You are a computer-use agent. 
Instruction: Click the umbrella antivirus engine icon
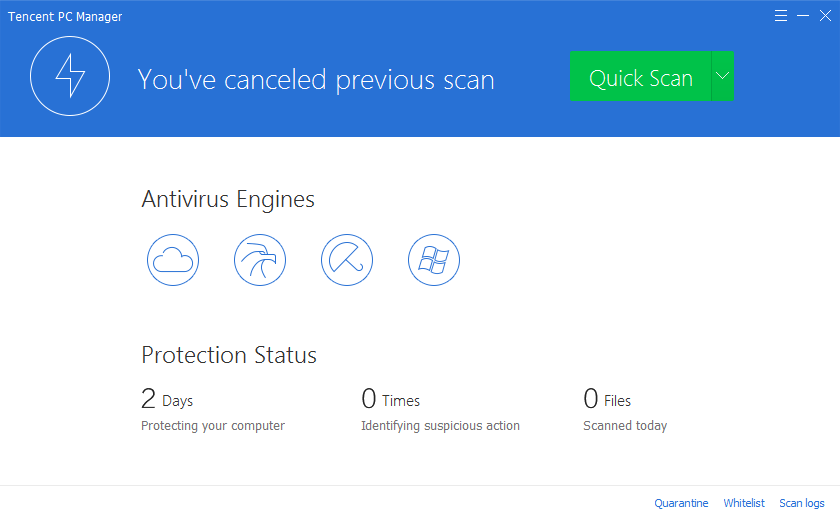347,261
